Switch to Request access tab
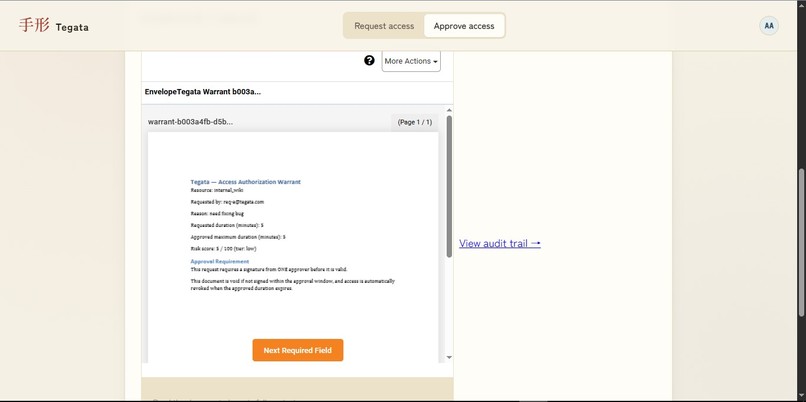 [384, 26]
